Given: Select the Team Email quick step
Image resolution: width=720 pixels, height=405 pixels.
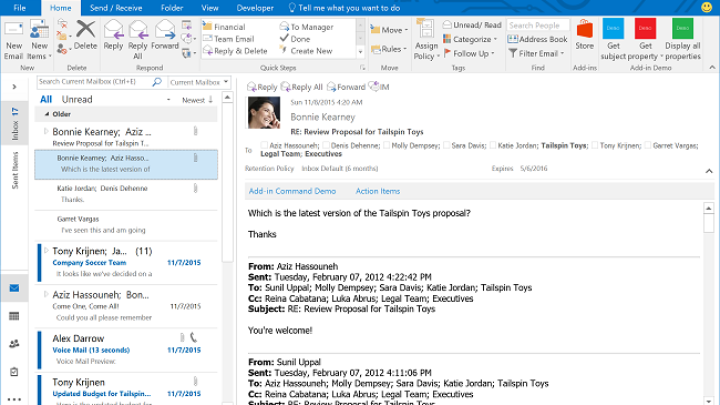Looking at the screenshot, I should point(229,39).
